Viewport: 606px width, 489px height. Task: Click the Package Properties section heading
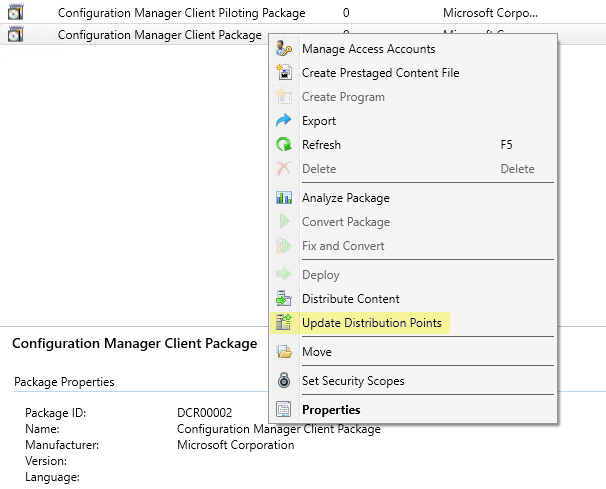pyautogui.click(x=64, y=382)
